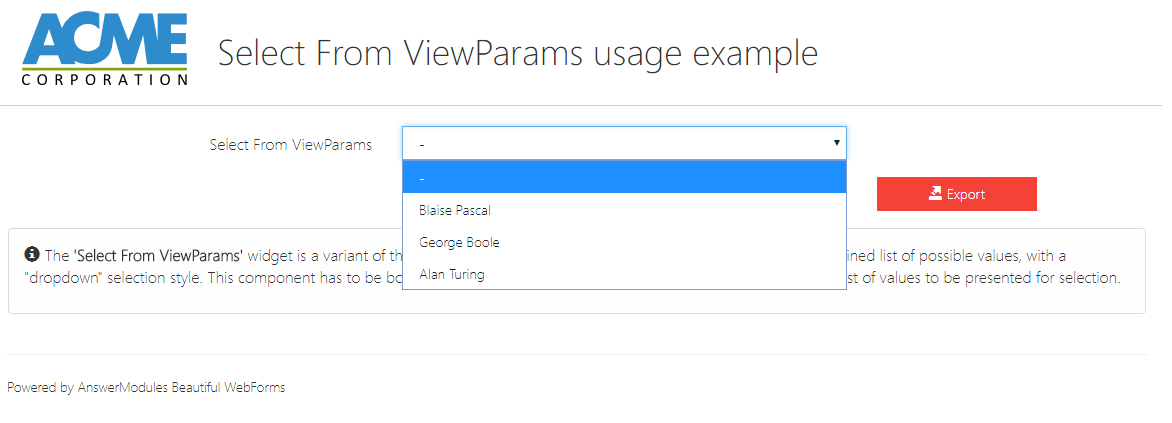
Task: Open the Select From ViewParams combo box
Action: [623, 143]
